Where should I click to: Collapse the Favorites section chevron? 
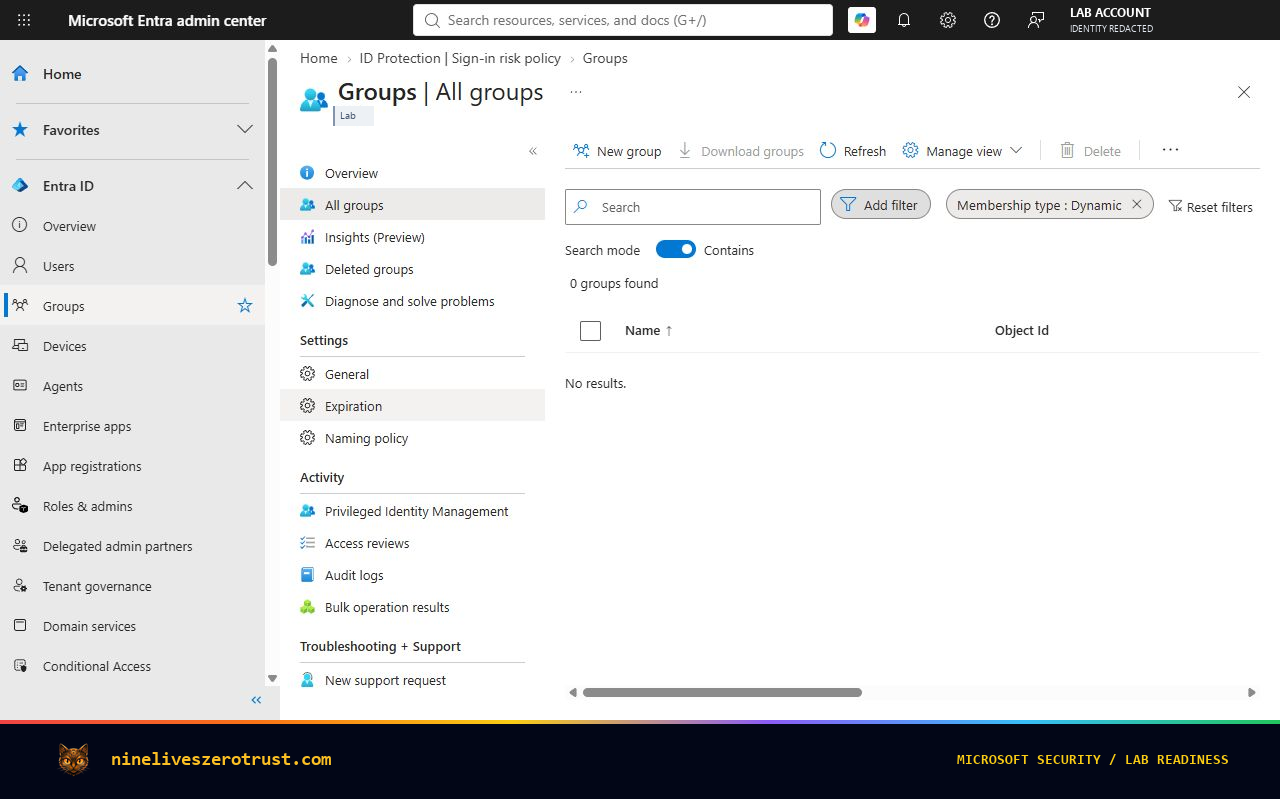coord(245,130)
